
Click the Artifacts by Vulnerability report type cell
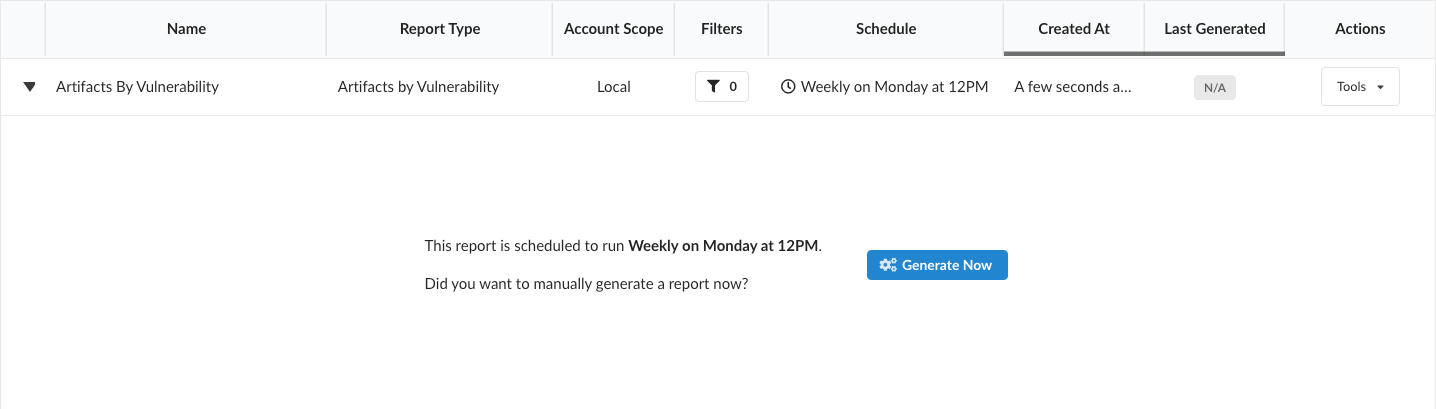pyautogui.click(x=418, y=87)
